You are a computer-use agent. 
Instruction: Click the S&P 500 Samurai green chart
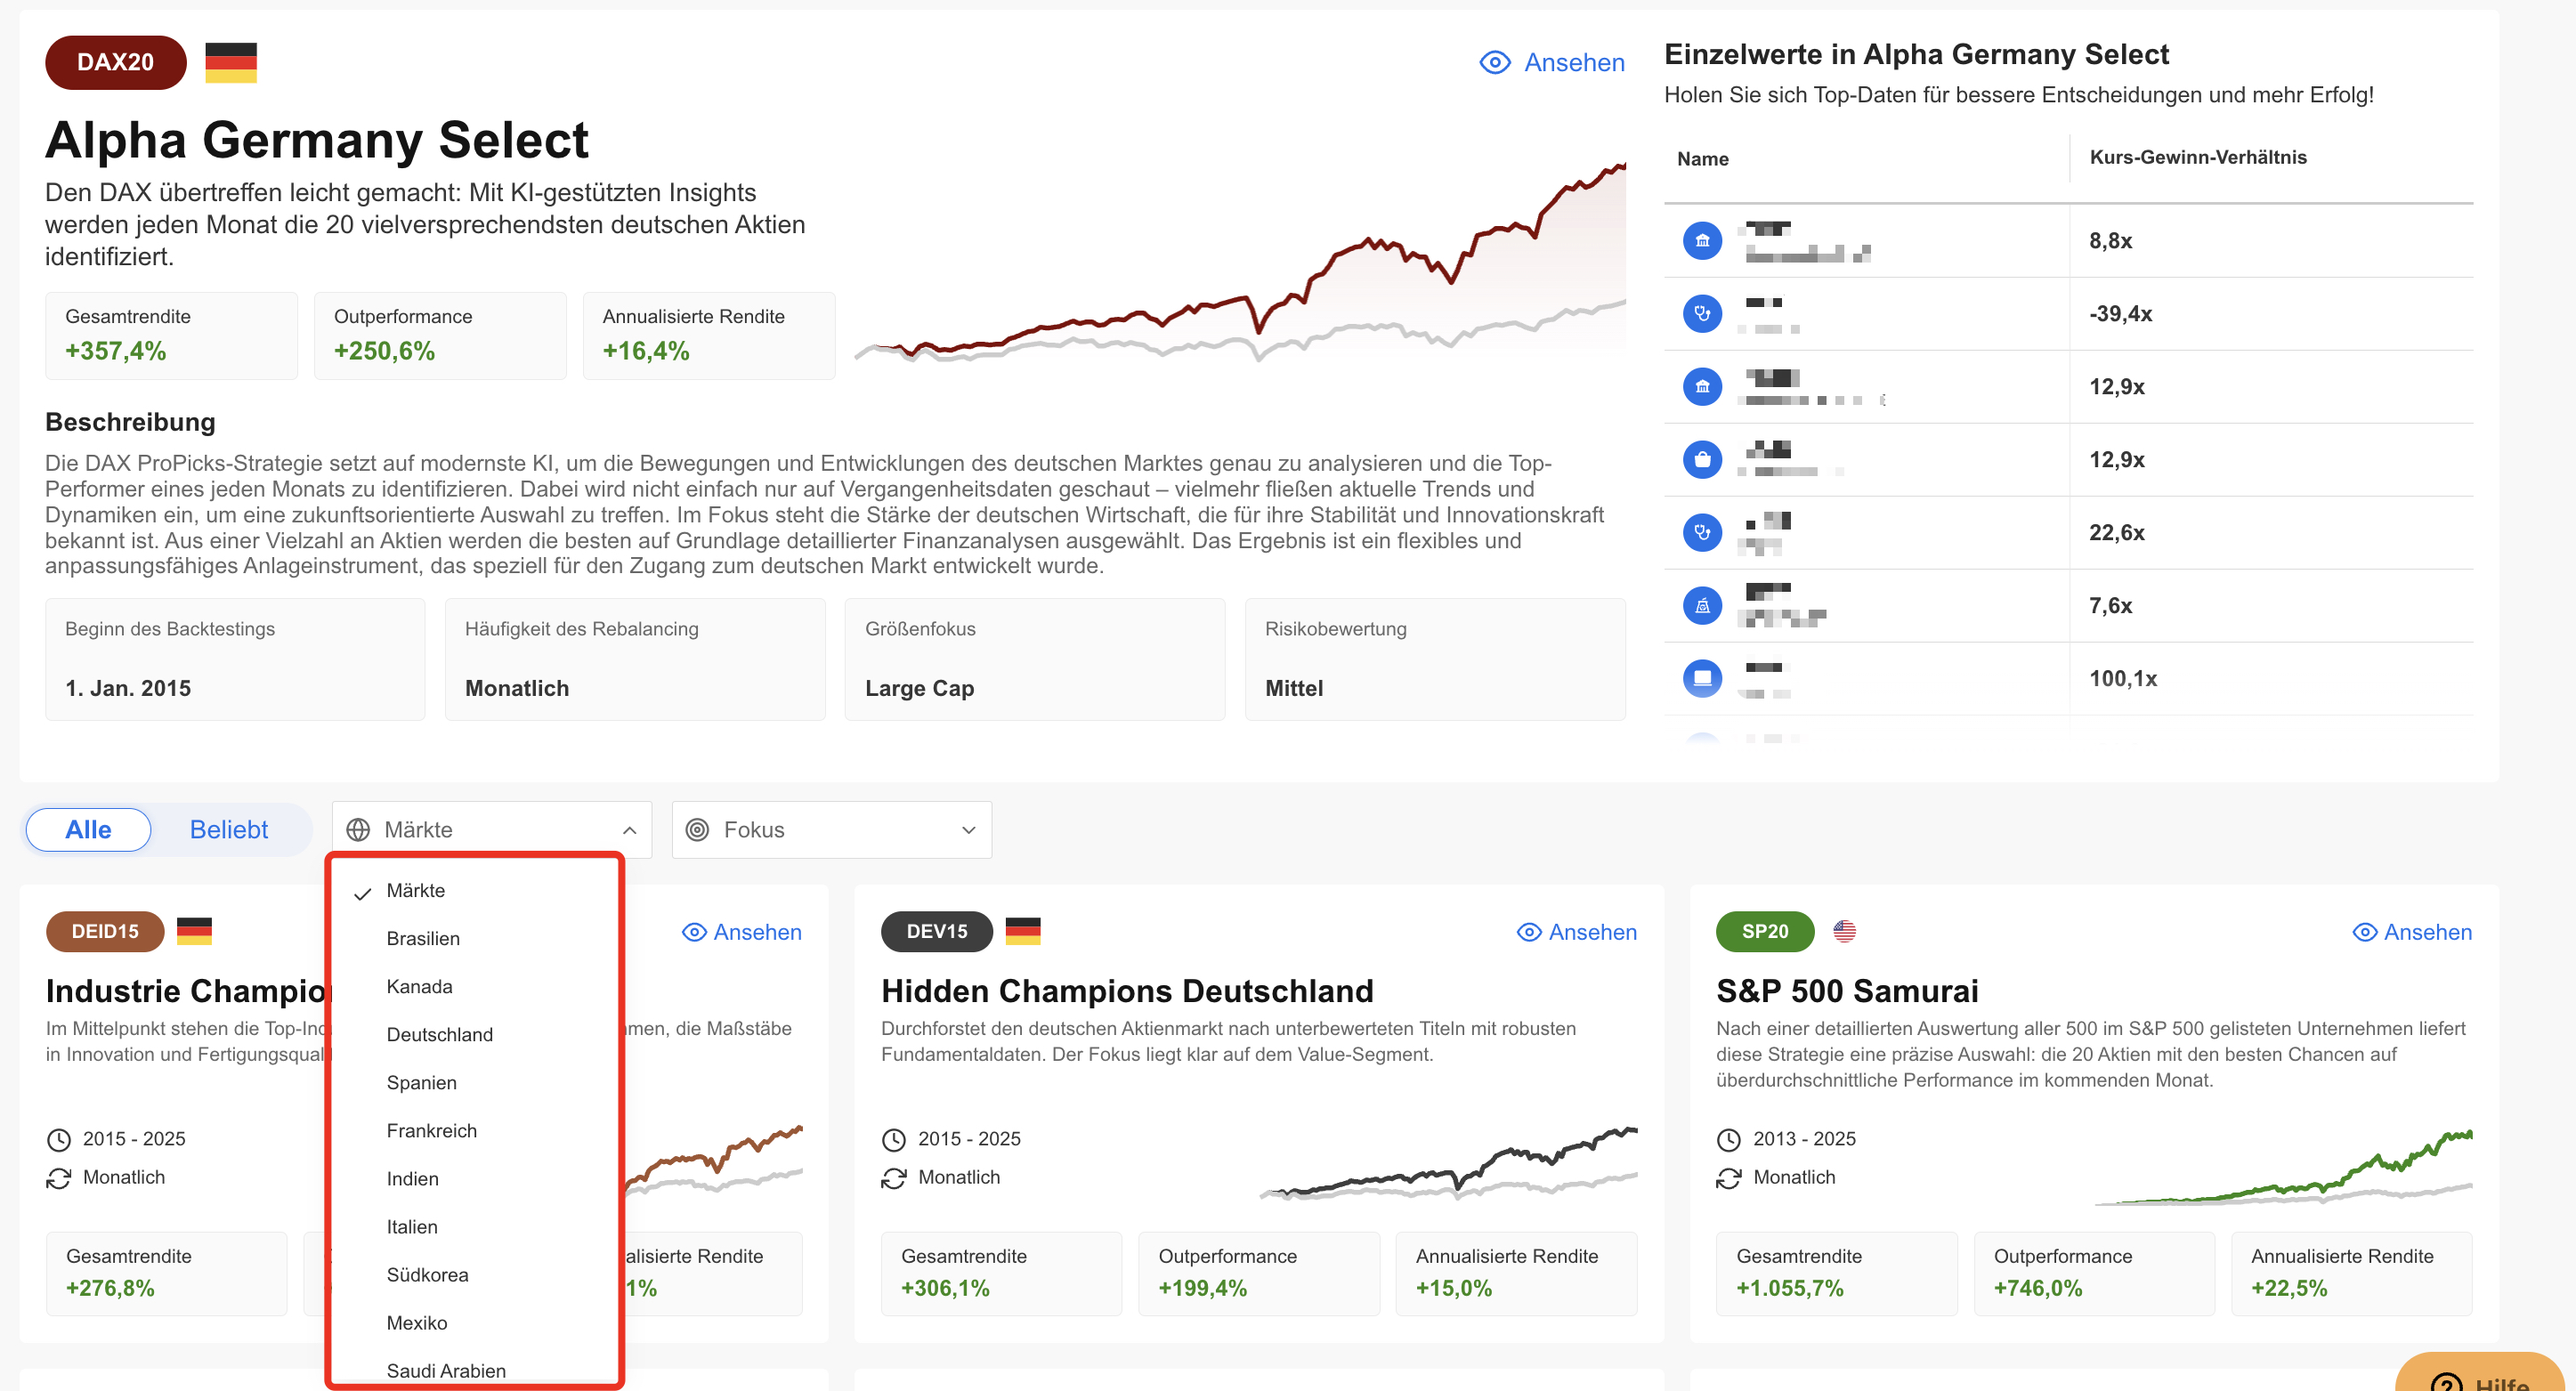(x=2283, y=1168)
